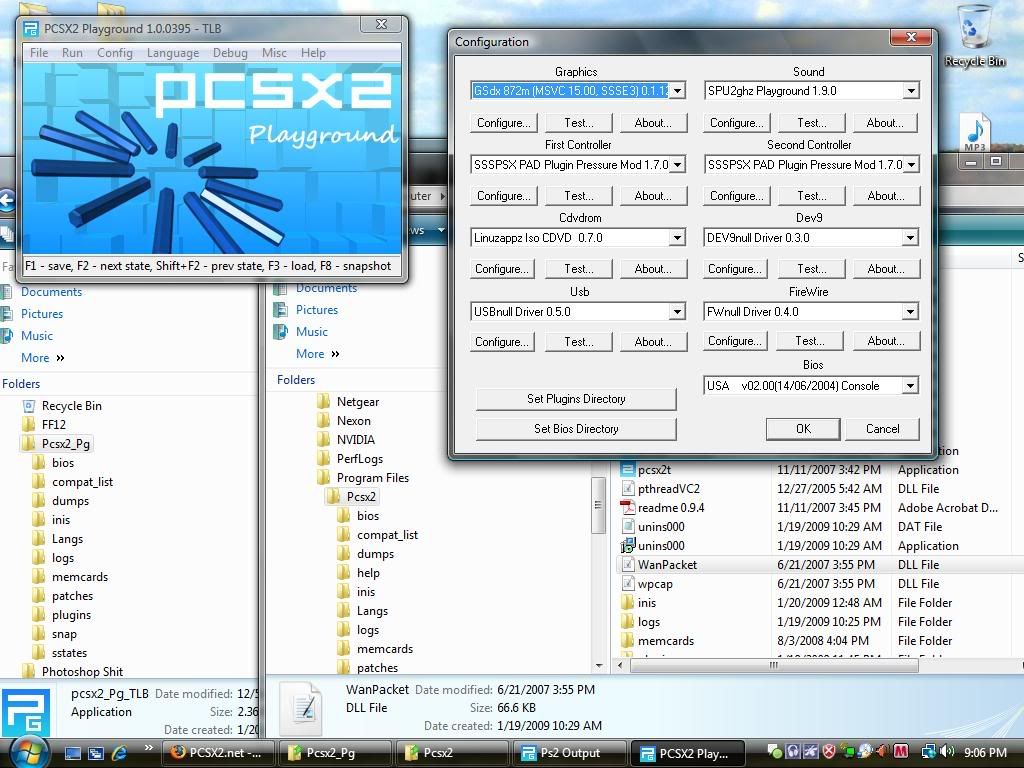Open the Debug menu in PCSX2

230,53
